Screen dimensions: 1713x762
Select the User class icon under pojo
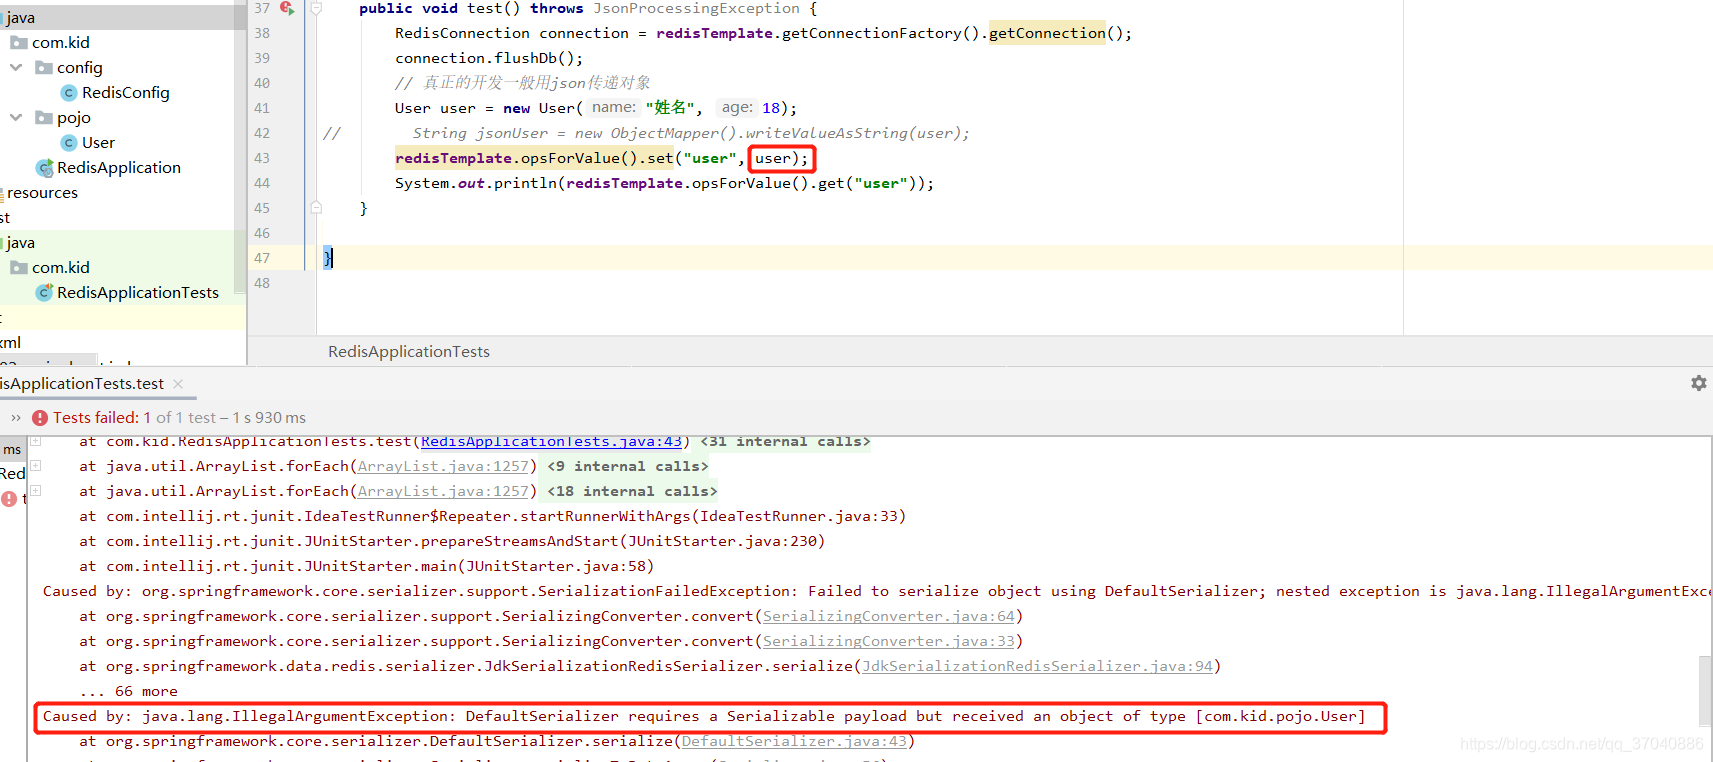tap(69, 143)
